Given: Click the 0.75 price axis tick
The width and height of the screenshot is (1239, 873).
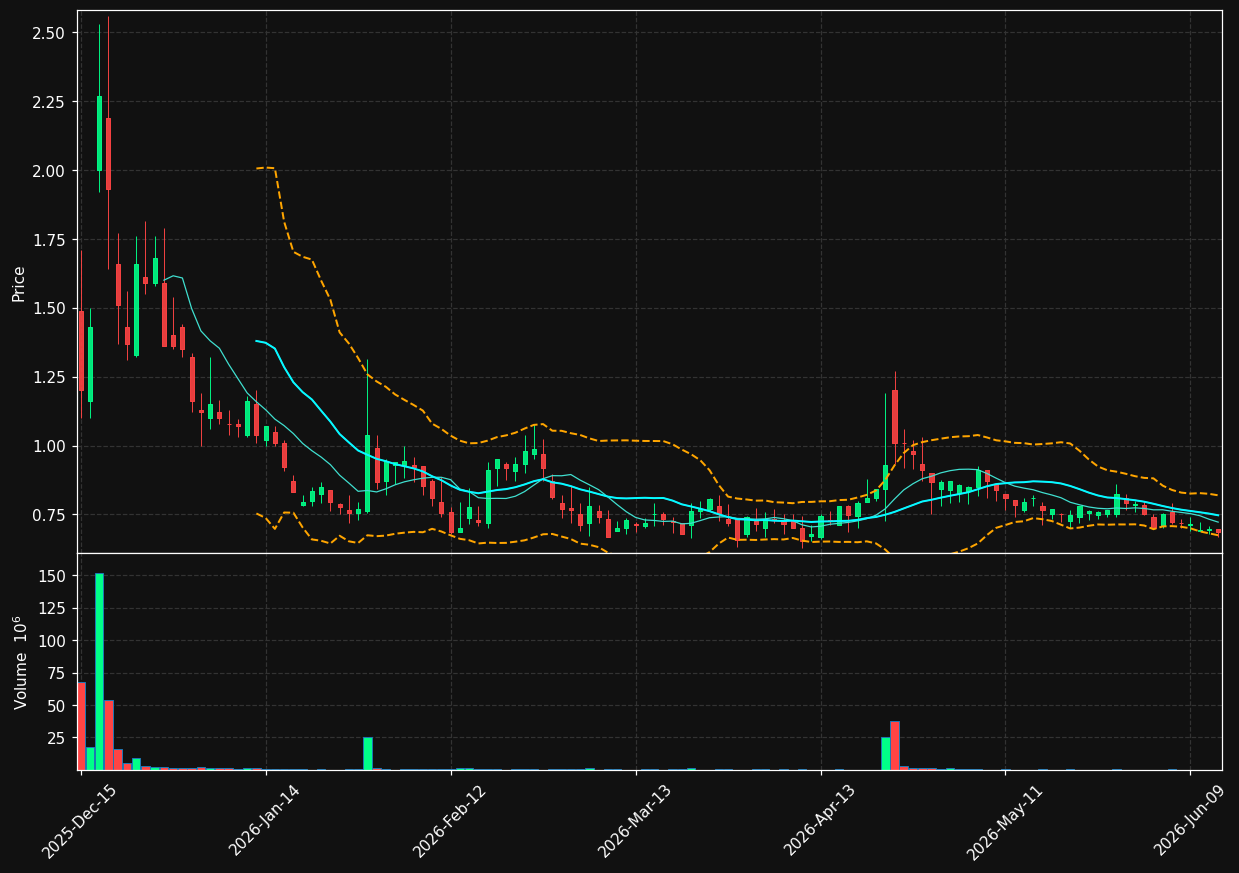Looking at the screenshot, I should click(x=48, y=515).
